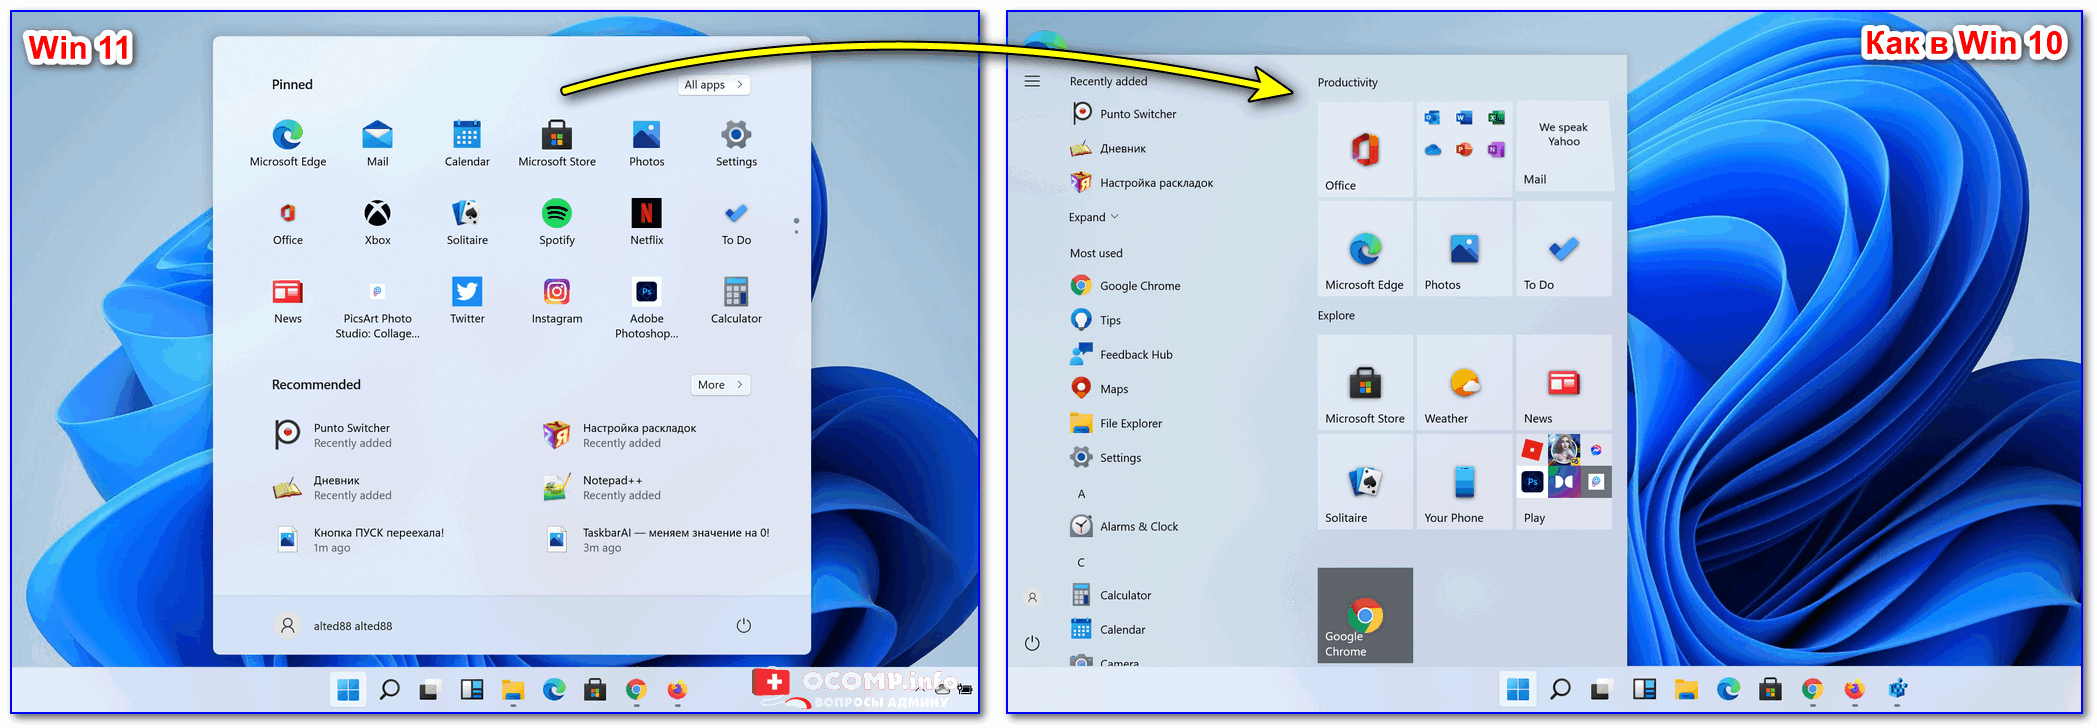Open Notepad++ recommended item
The width and height of the screenshot is (2097, 728).
click(602, 487)
